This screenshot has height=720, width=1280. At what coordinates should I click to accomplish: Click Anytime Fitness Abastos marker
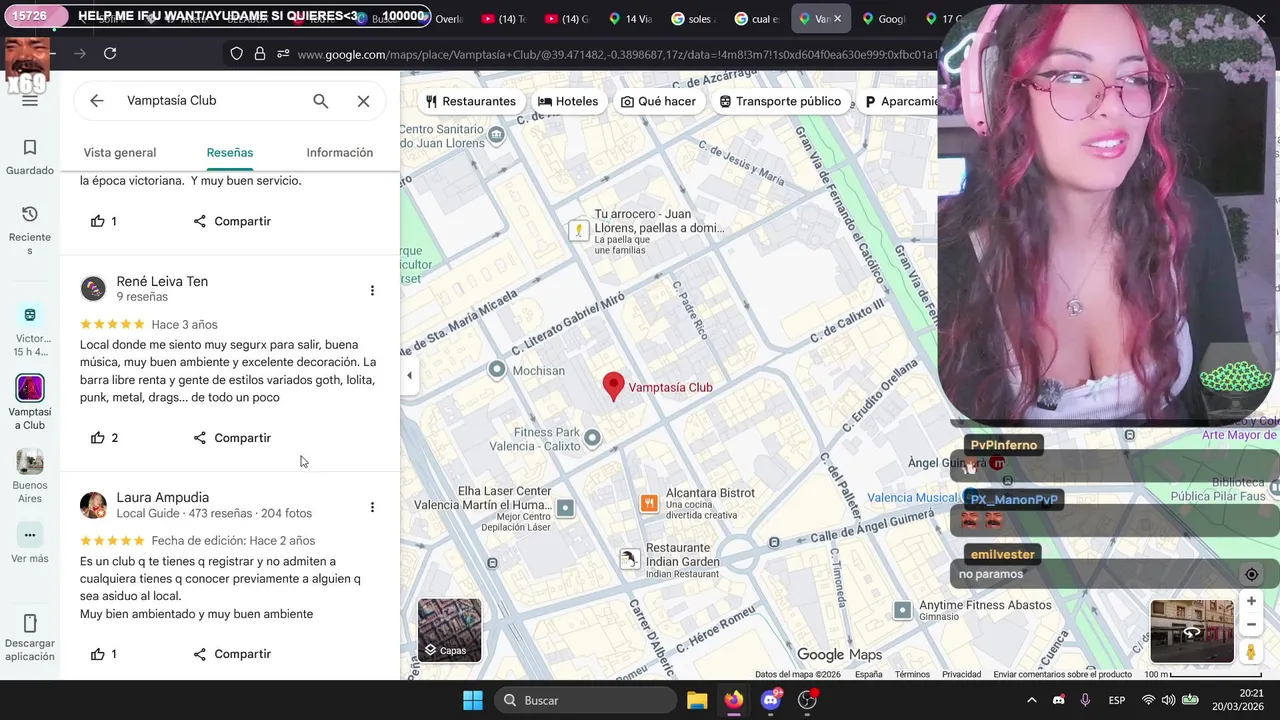[x=902, y=610]
